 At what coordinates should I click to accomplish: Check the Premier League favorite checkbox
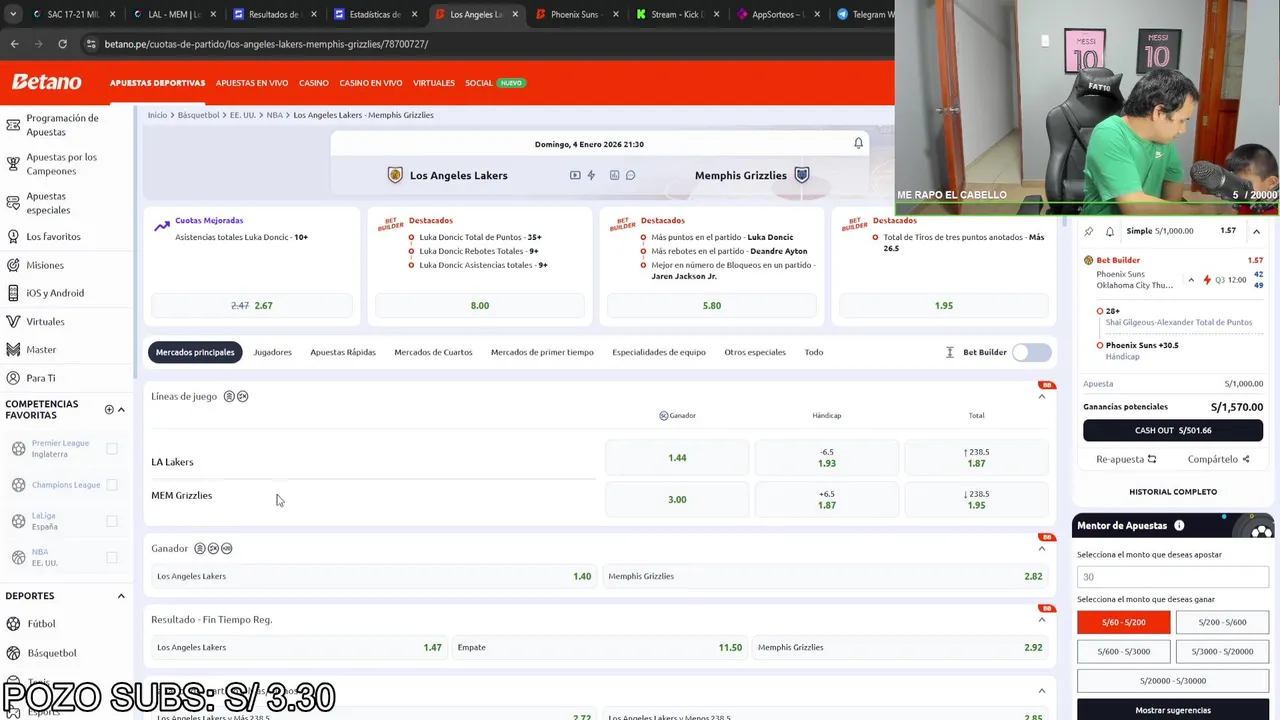(112, 448)
